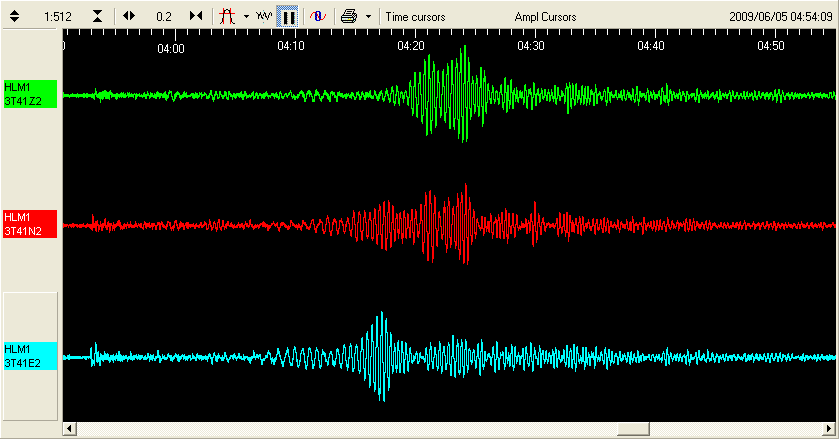This screenshot has height=440, width=840.
Task: Click the vertical compress hourglass icon
Action: [x=97, y=16]
